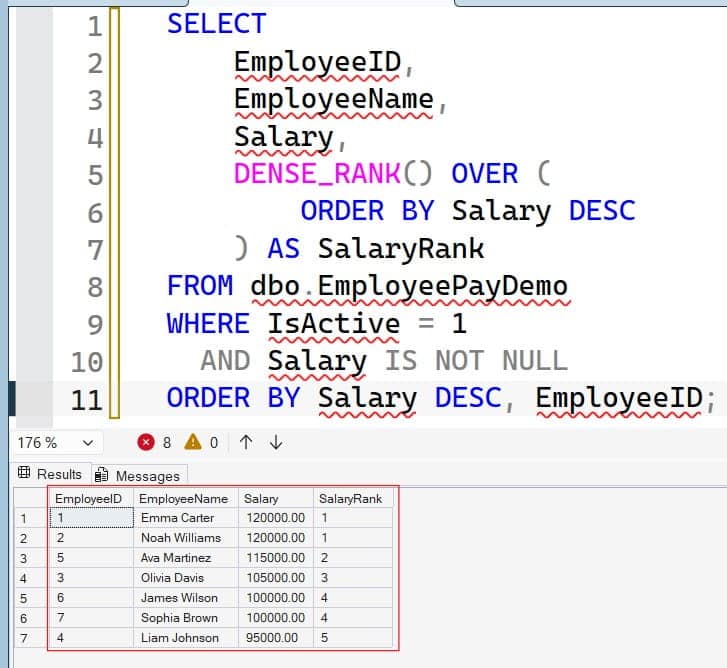The image size is (727, 668).
Task: Go to previous issue with up arrow
Action: tap(246, 442)
